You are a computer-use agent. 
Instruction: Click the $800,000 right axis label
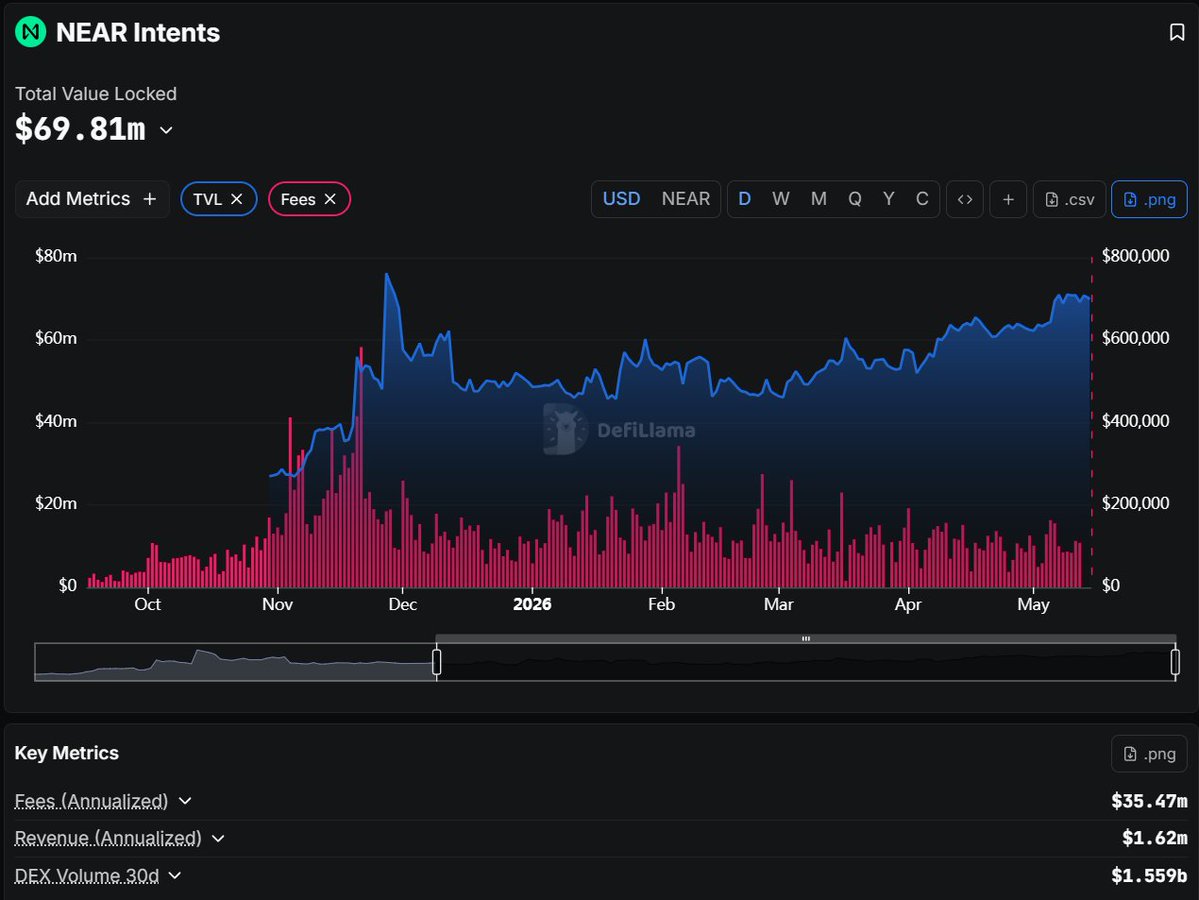point(1136,256)
